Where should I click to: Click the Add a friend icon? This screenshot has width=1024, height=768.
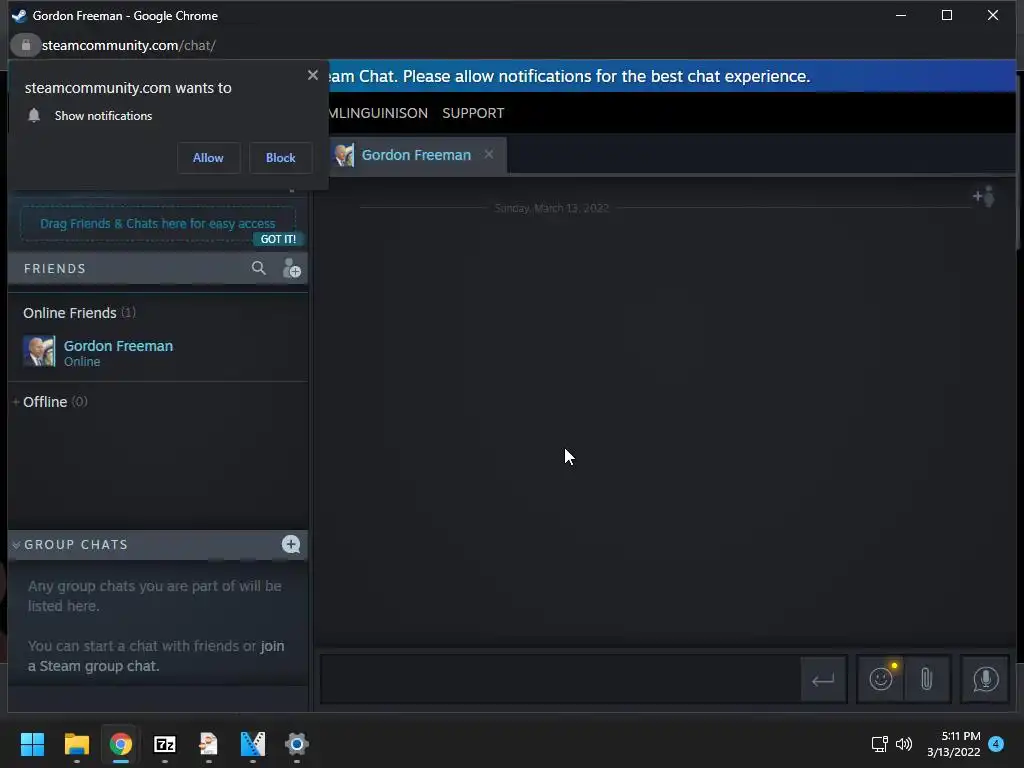pos(291,268)
